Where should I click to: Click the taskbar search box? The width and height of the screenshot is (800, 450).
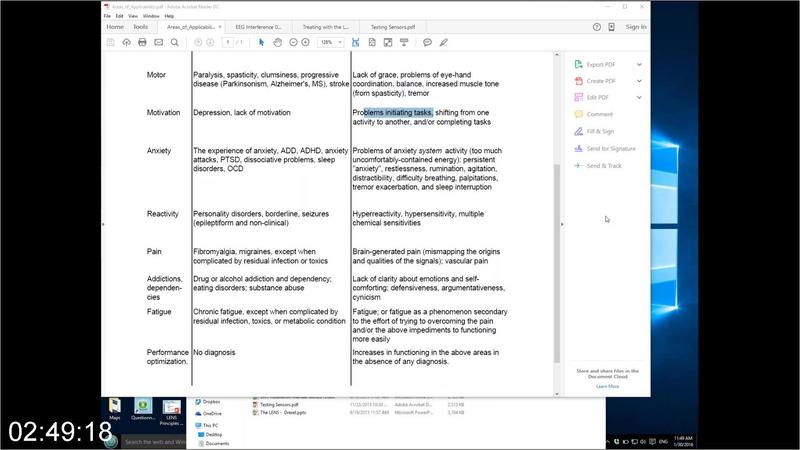154,442
